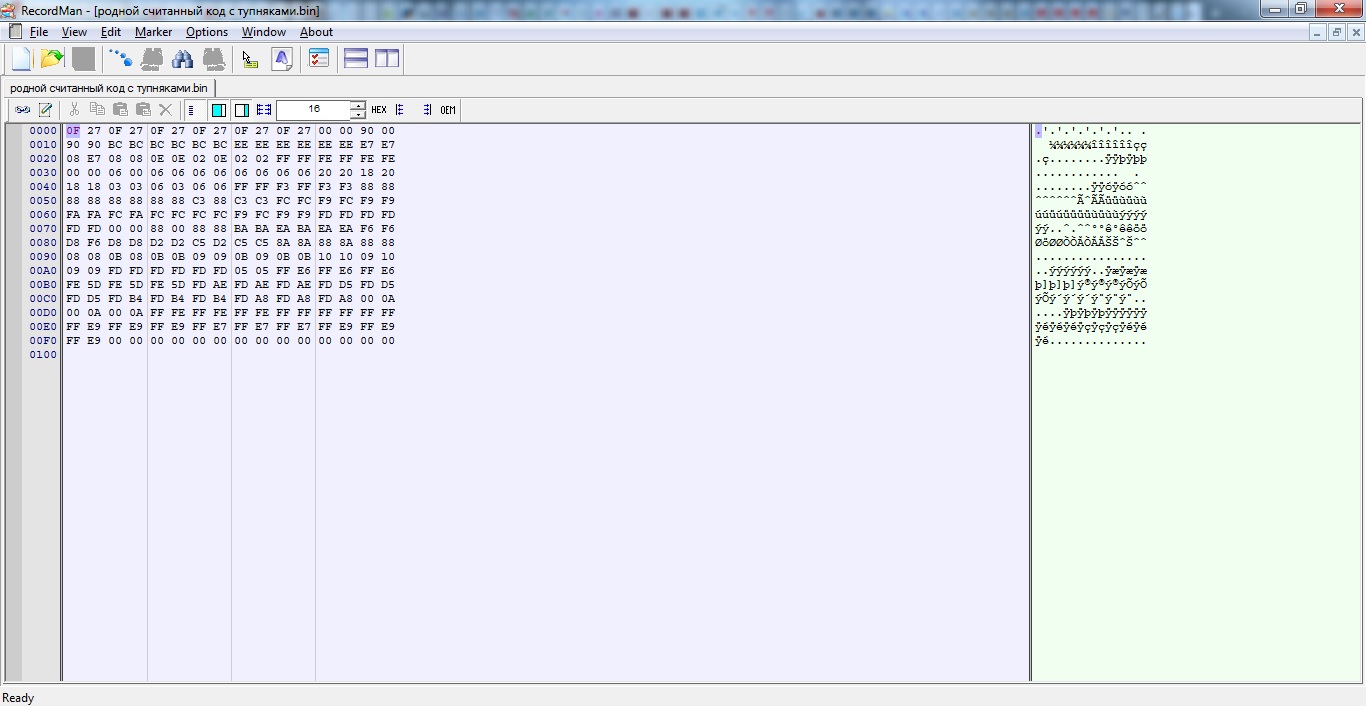Toggle the cyan hex pane display button

[x=219, y=110]
